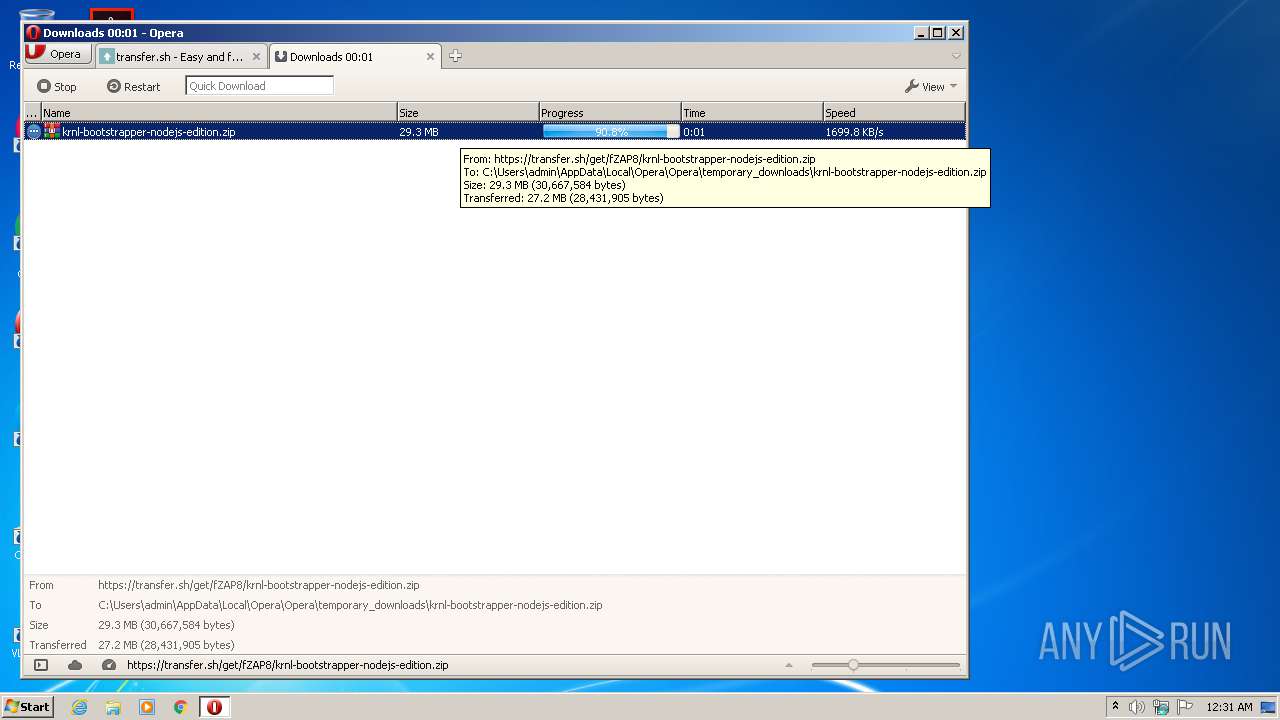The height and width of the screenshot is (720, 1280).
Task: Launch Internet Explorer from taskbar
Action: [79, 707]
